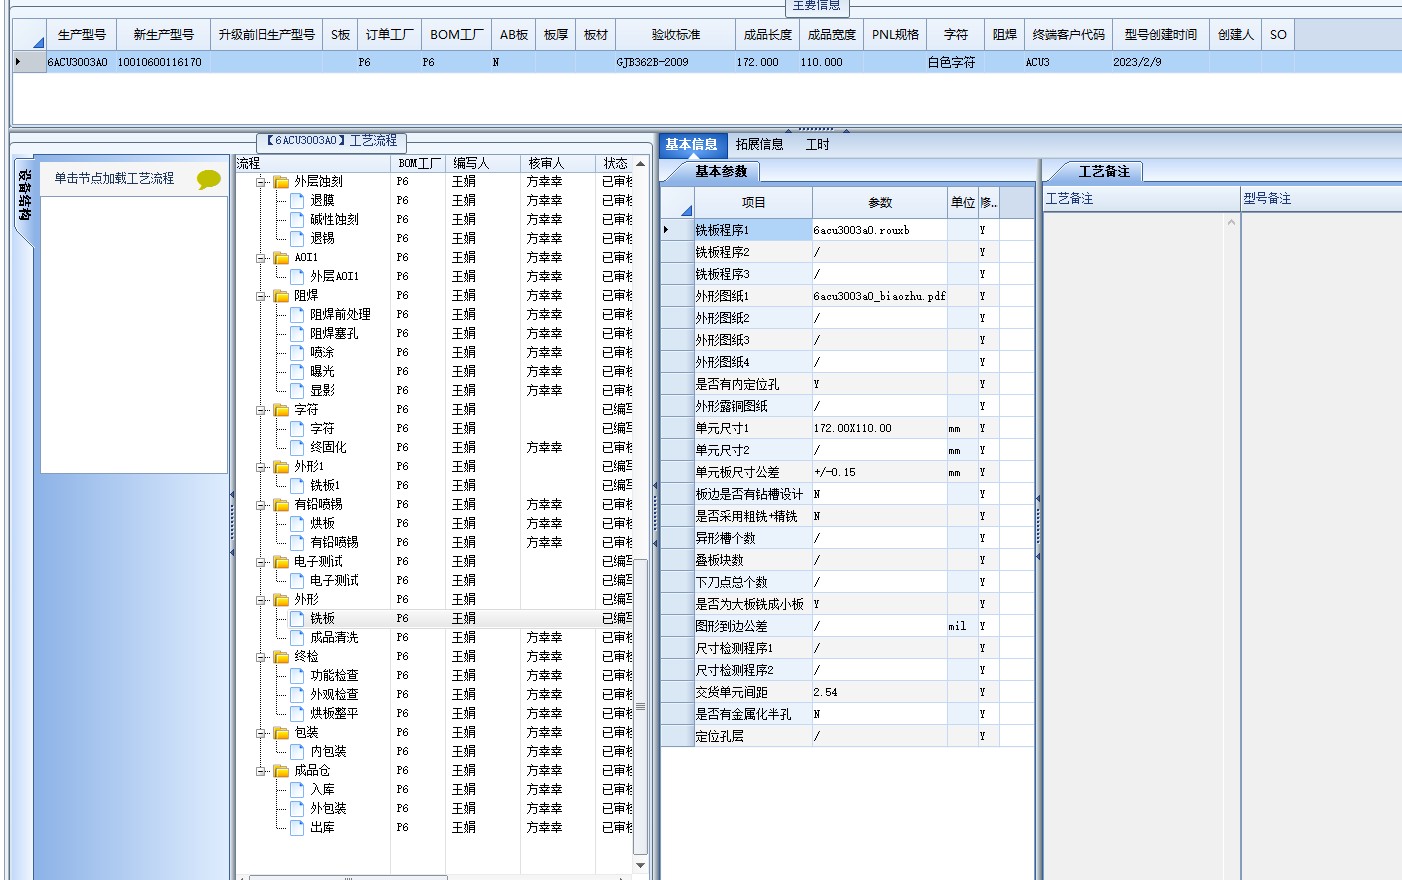Click the 交货单元间距 value 2.54
This screenshot has width=1402, height=880.
879,692
